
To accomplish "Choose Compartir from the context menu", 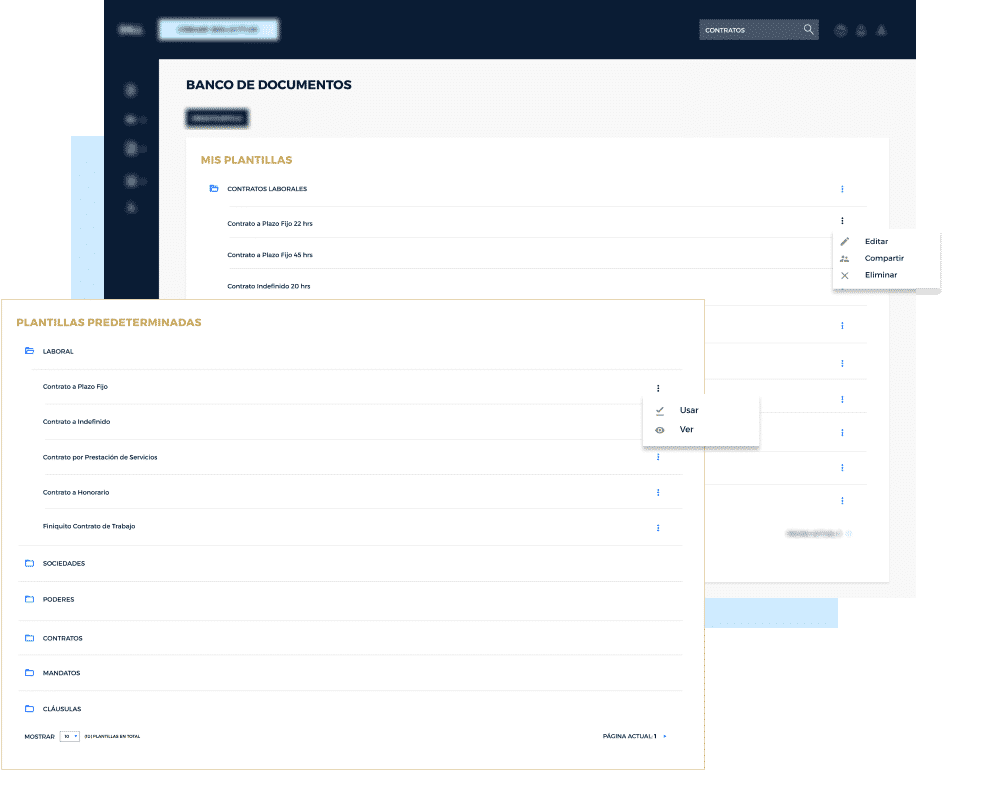I will click(884, 258).
